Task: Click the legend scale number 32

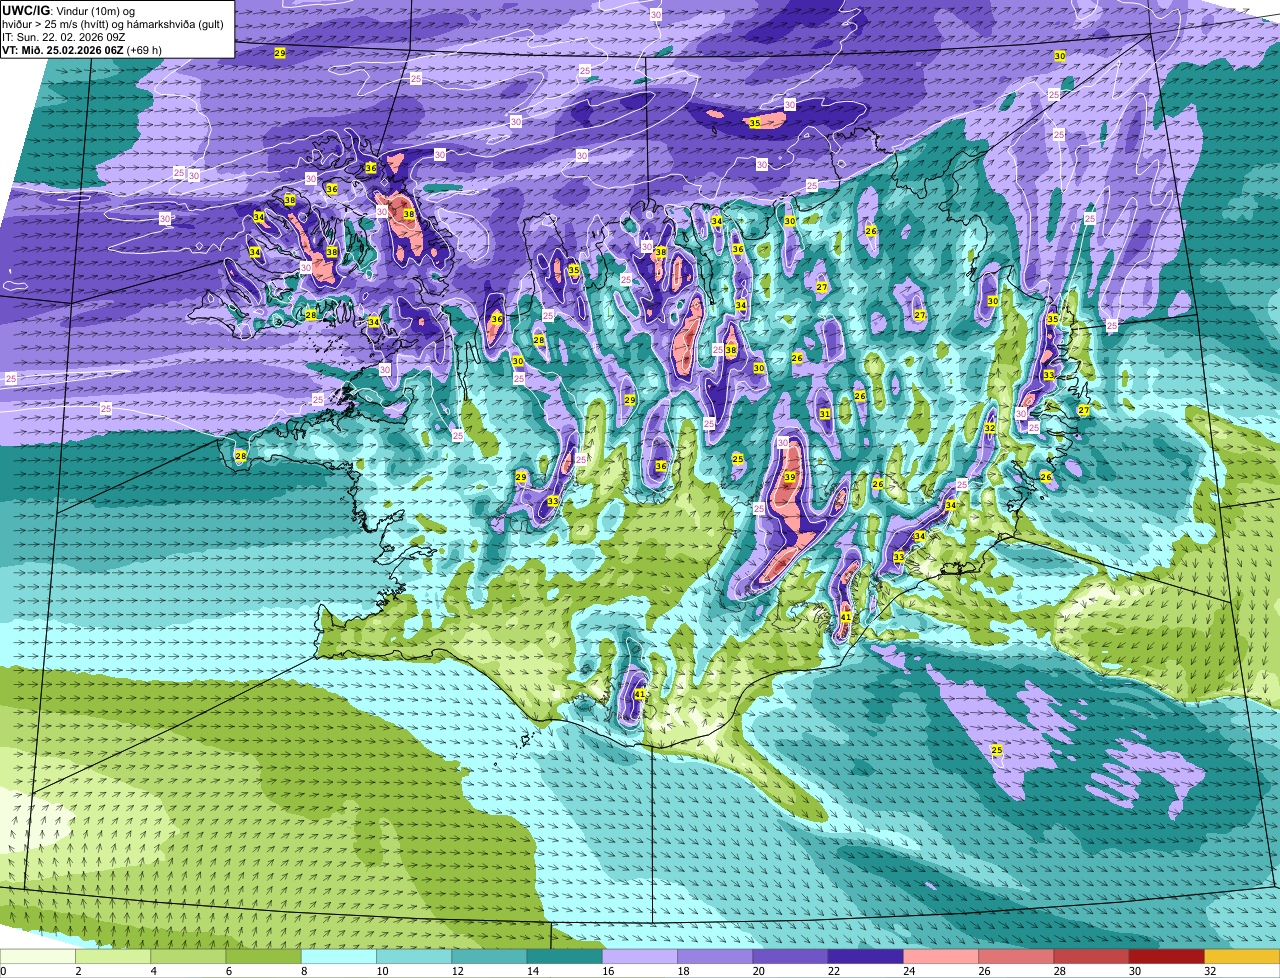Action: pos(1210,971)
